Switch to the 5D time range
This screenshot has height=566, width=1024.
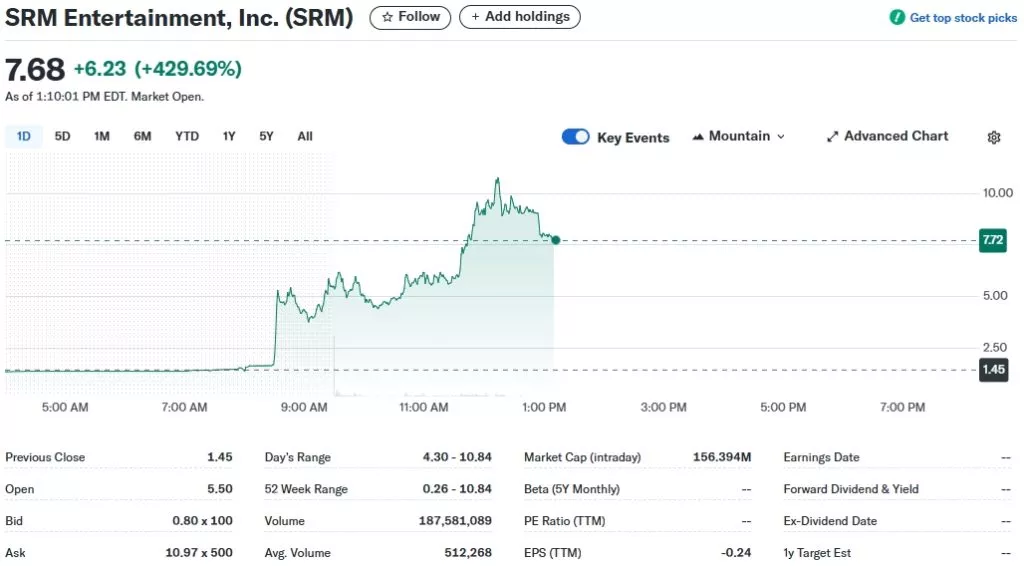click(62, 136)
